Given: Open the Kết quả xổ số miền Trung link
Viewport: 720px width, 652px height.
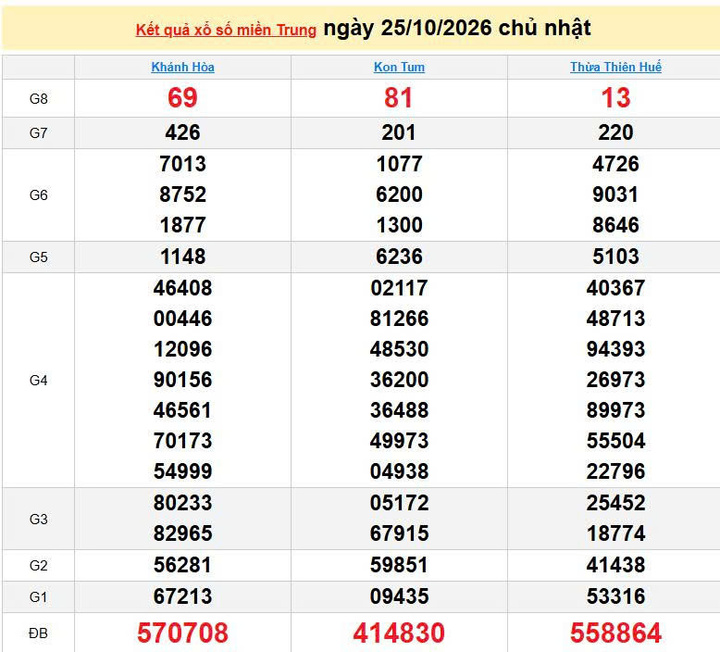Looking at the screenshot, I should 226,30.
